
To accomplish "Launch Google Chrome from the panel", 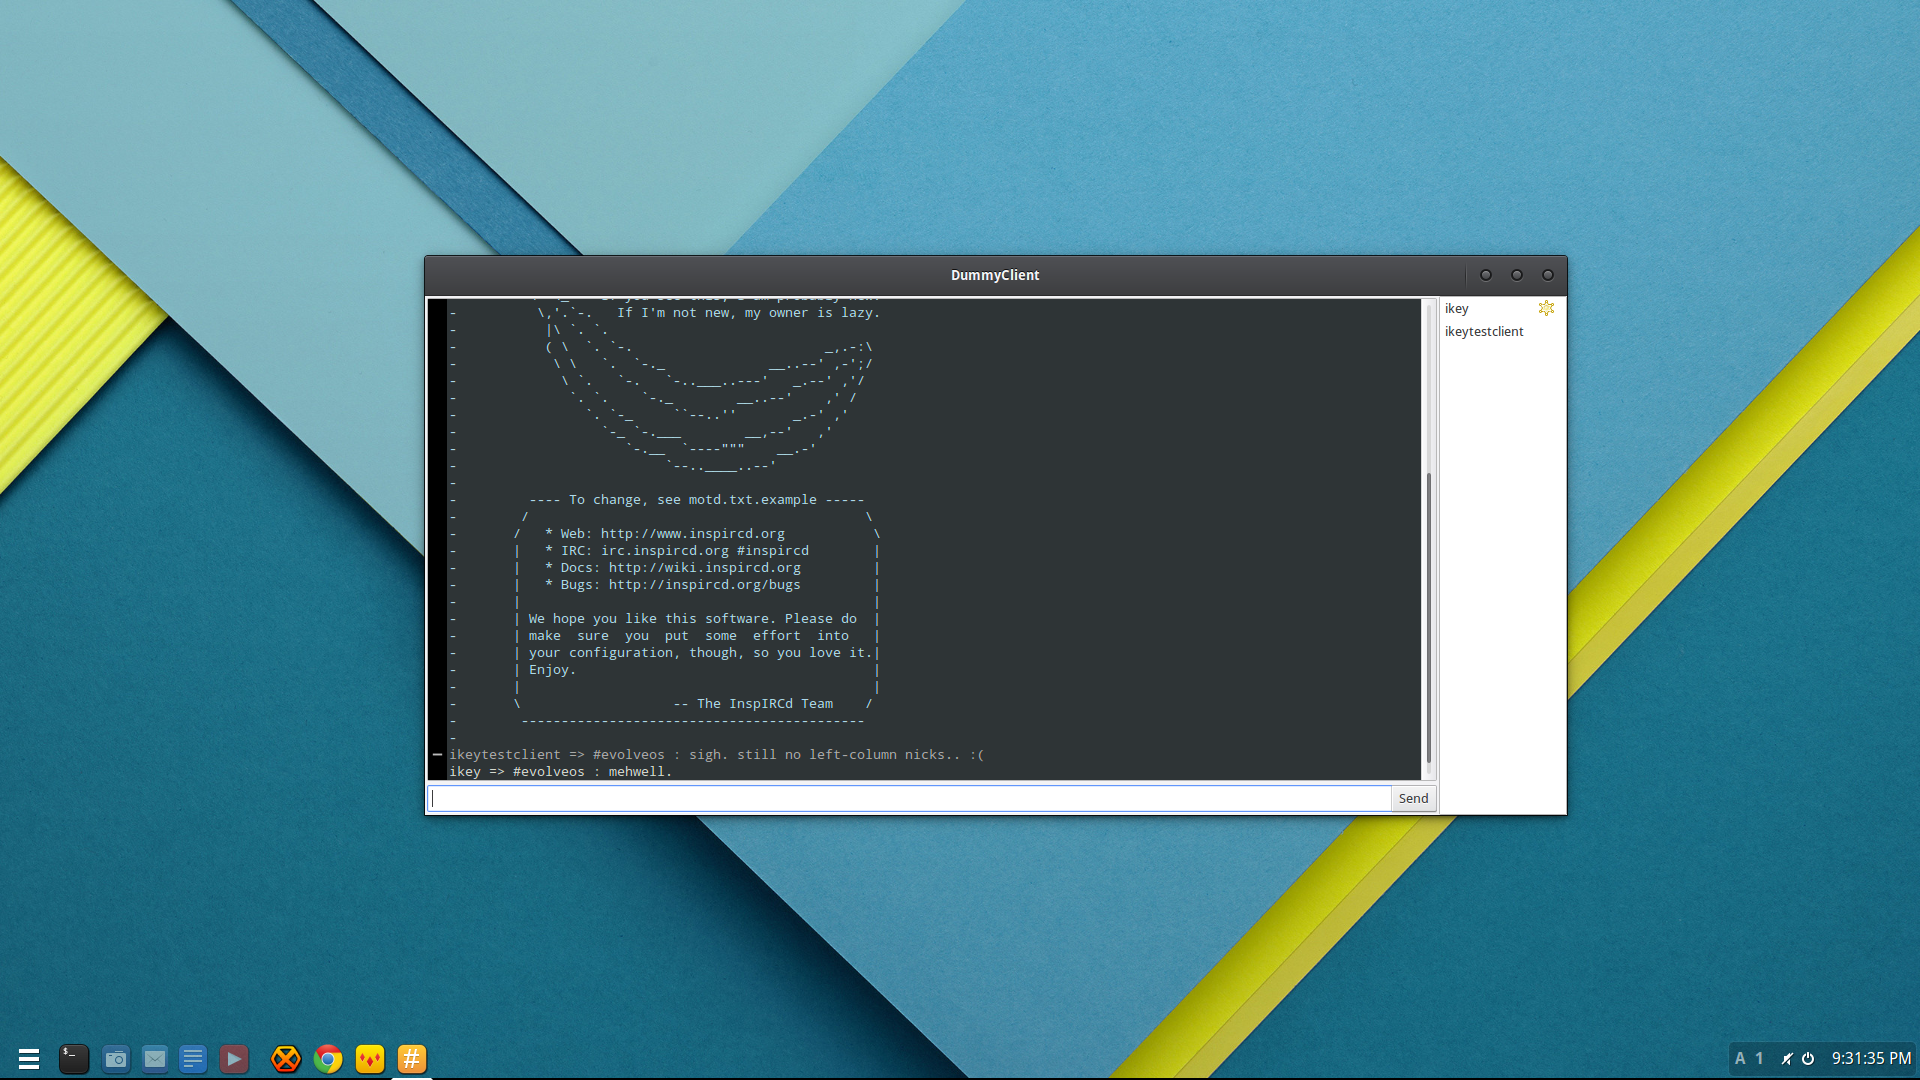I will click(328, 1058).
